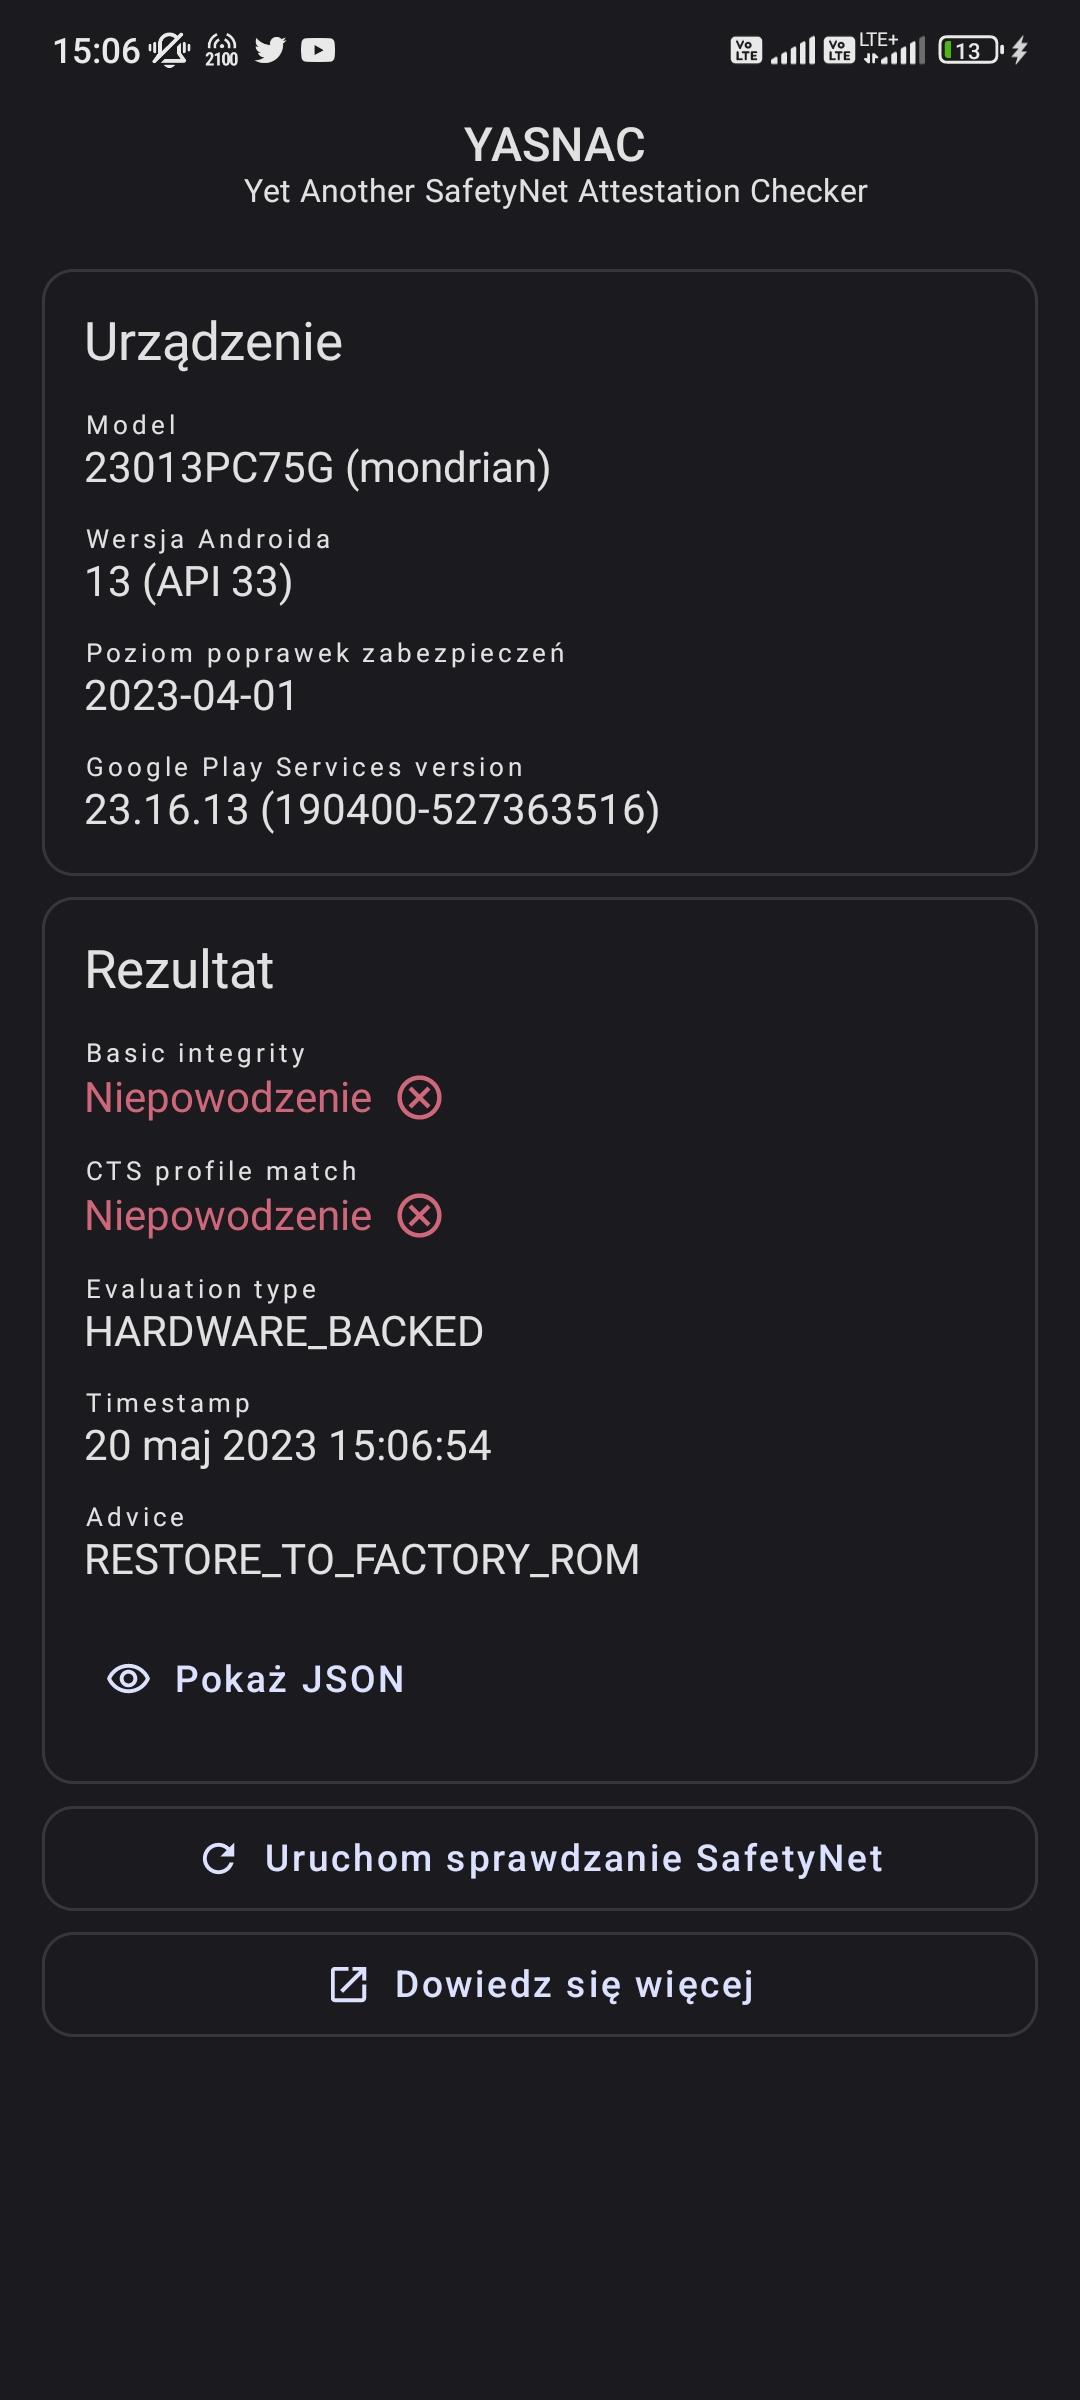1080x2400 pixels.
Task: Tap the YouTube icon in status bar
Action: [318, 50]
